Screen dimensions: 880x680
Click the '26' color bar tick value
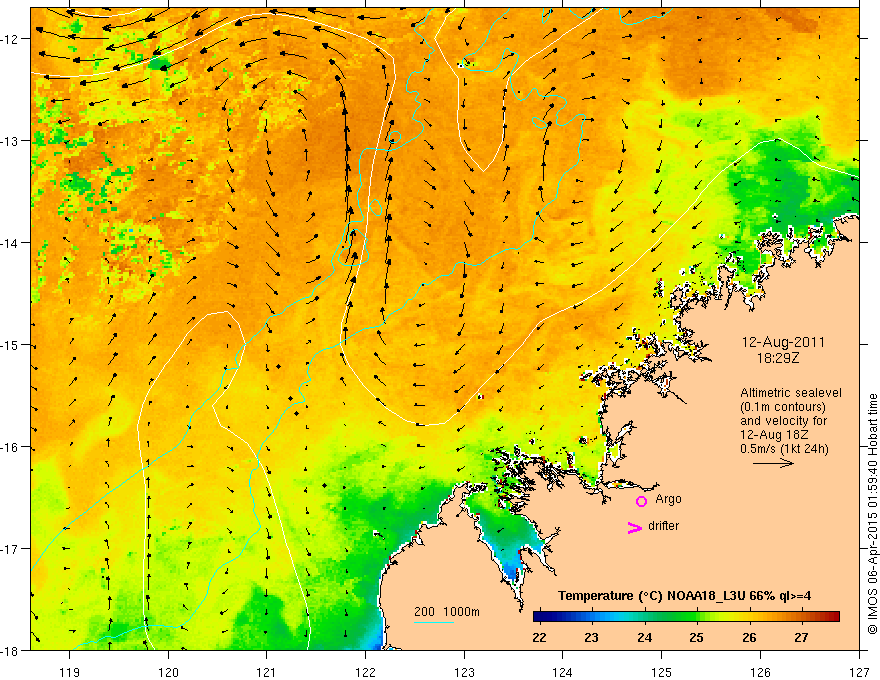749,637
